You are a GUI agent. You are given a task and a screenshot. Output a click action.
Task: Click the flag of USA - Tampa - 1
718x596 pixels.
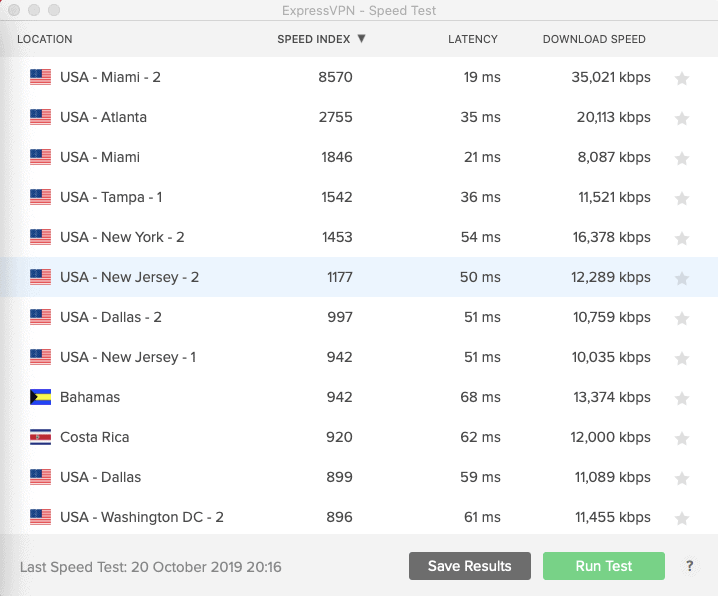[40, 197]
